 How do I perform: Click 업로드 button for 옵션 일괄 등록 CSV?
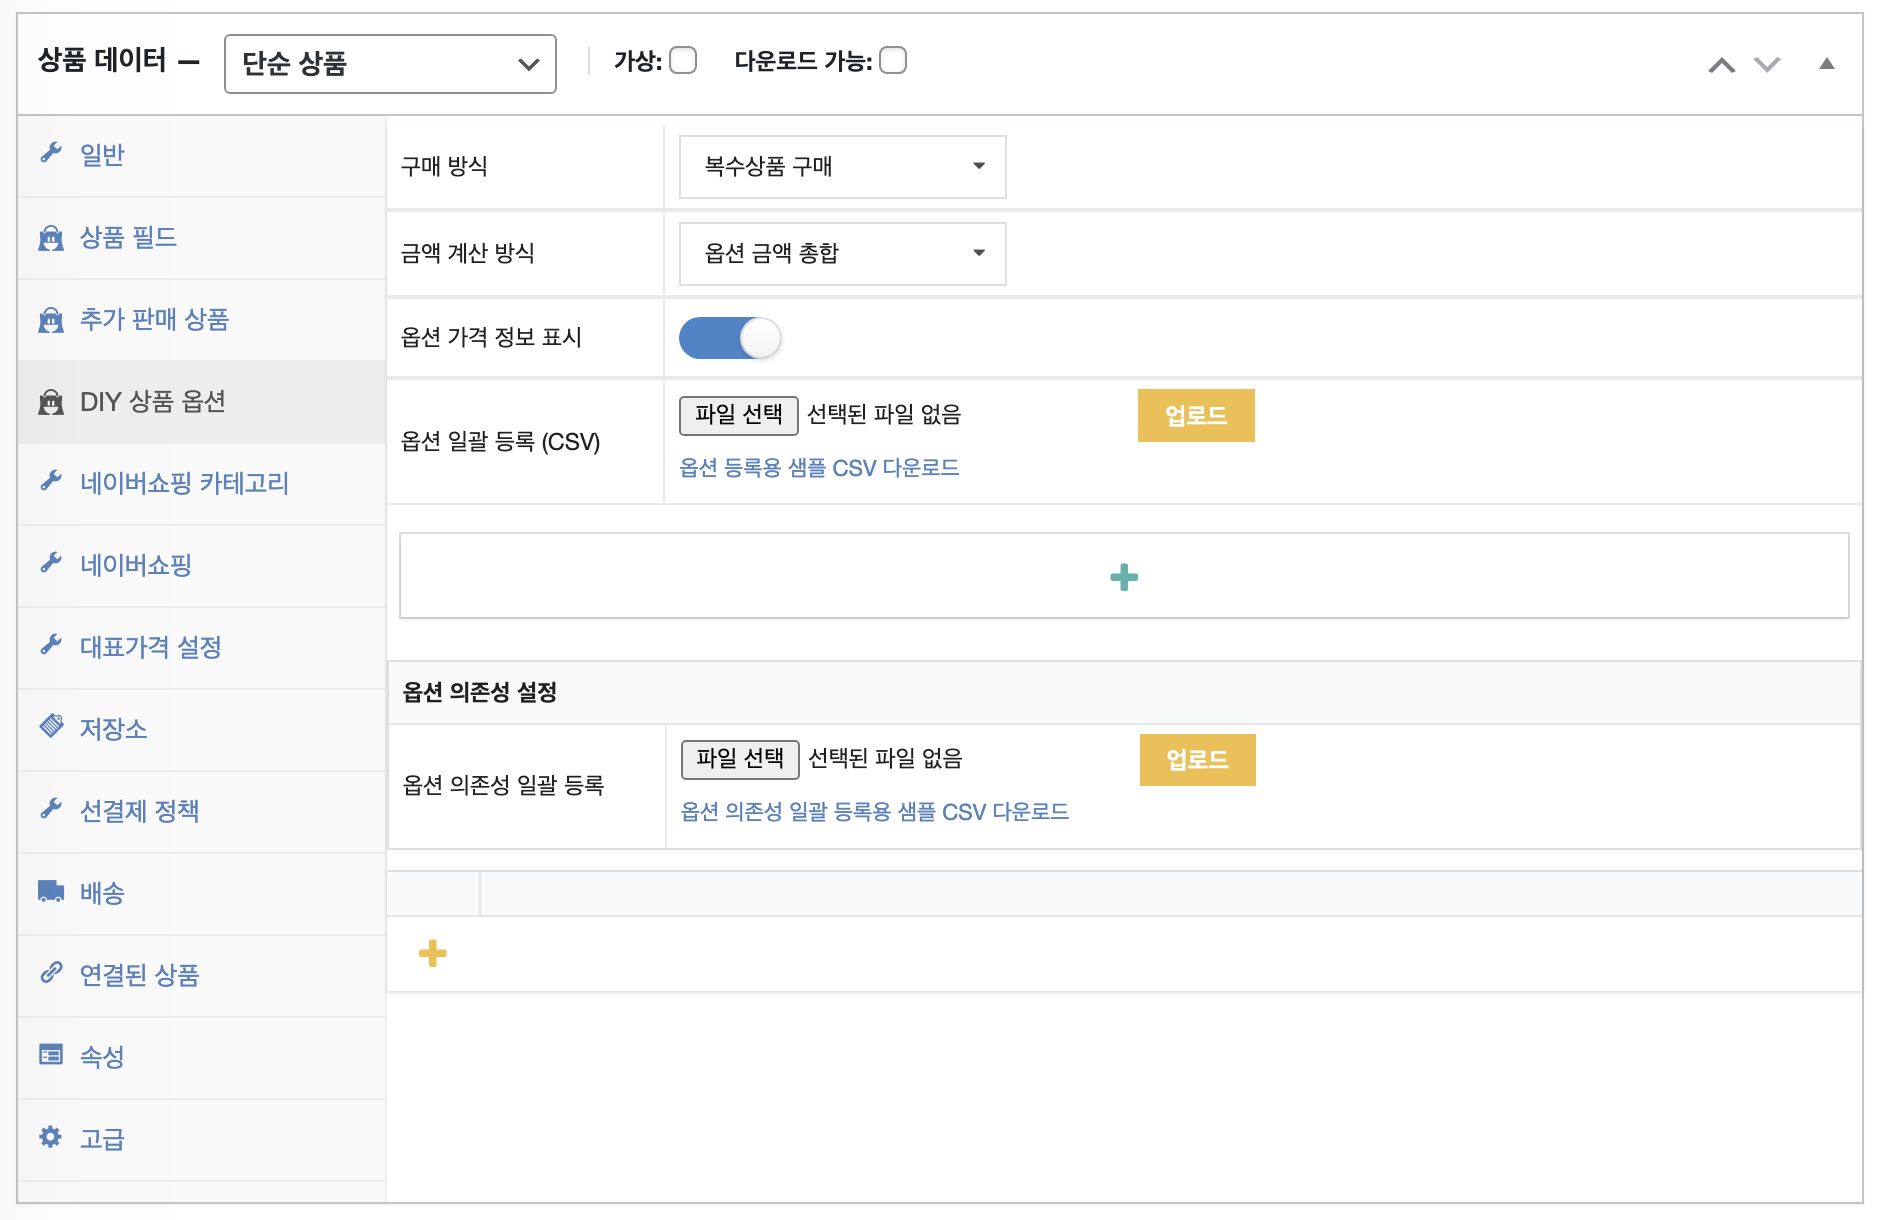click(x=1195, y=415)
